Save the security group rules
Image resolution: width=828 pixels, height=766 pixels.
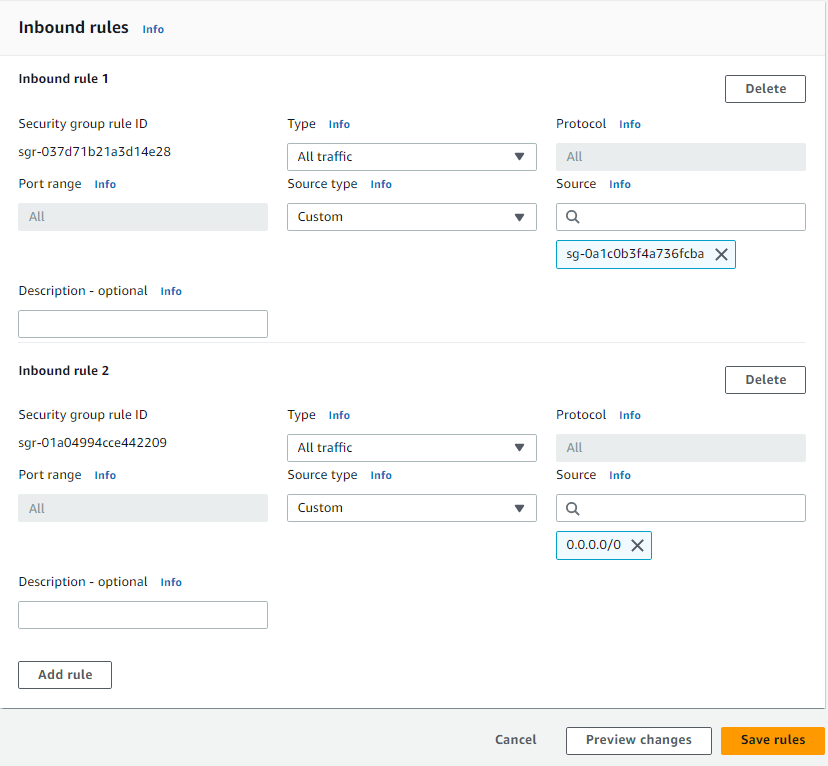772,740
